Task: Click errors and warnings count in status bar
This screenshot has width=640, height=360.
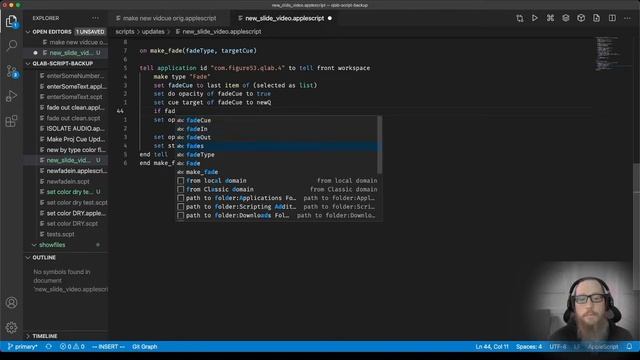Action: 72,347
